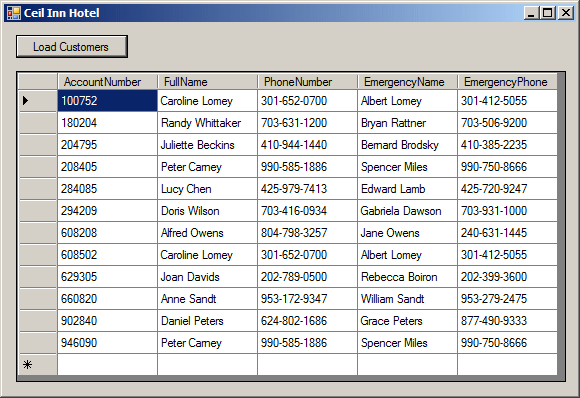Click the Ceil Inn Hotel title bar icon

coord(14,13)
